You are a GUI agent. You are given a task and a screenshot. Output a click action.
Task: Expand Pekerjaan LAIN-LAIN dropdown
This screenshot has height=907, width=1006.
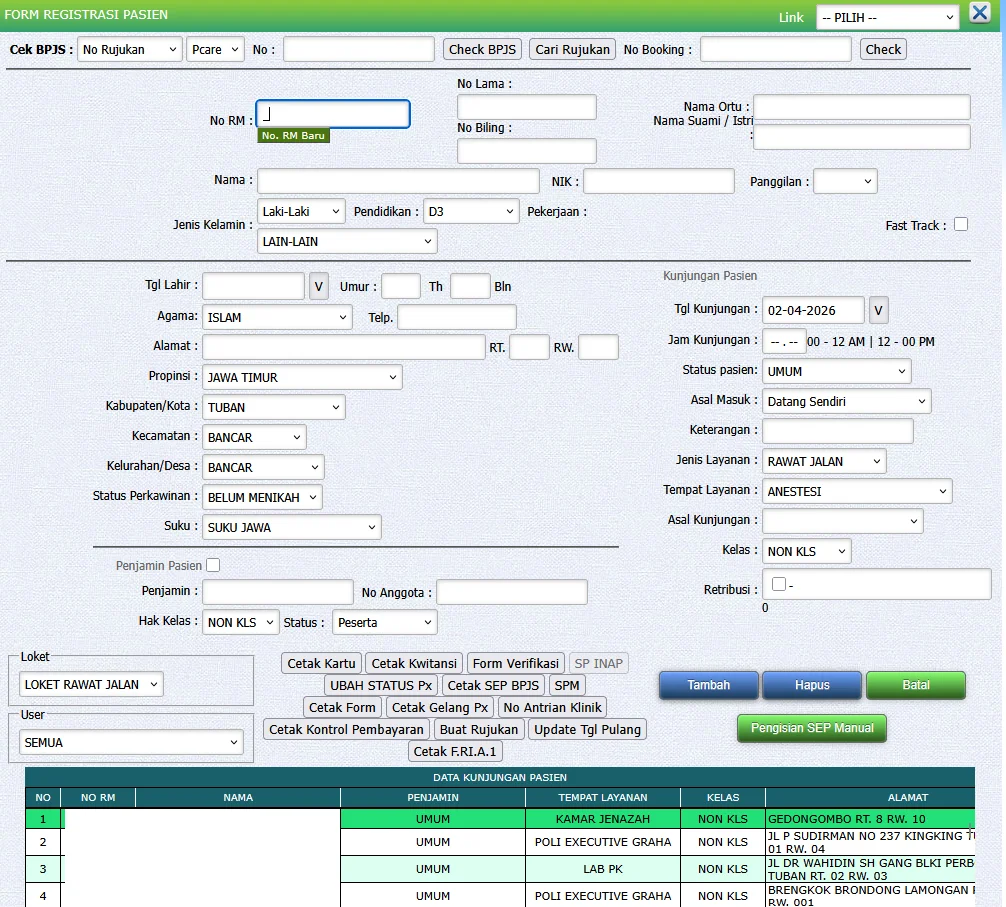pos(347,242)
